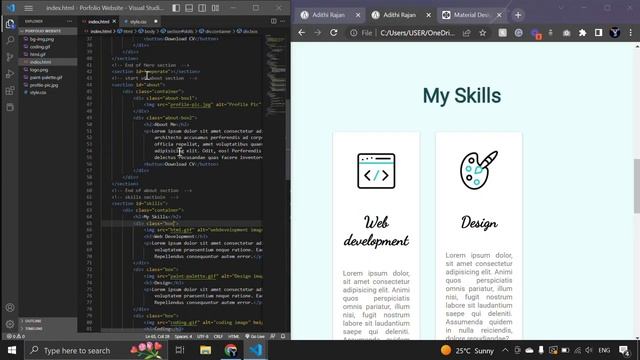The image size is (640, 360).
Task: Select the body breadcrumb in the editor
Action: coord(148,31)
